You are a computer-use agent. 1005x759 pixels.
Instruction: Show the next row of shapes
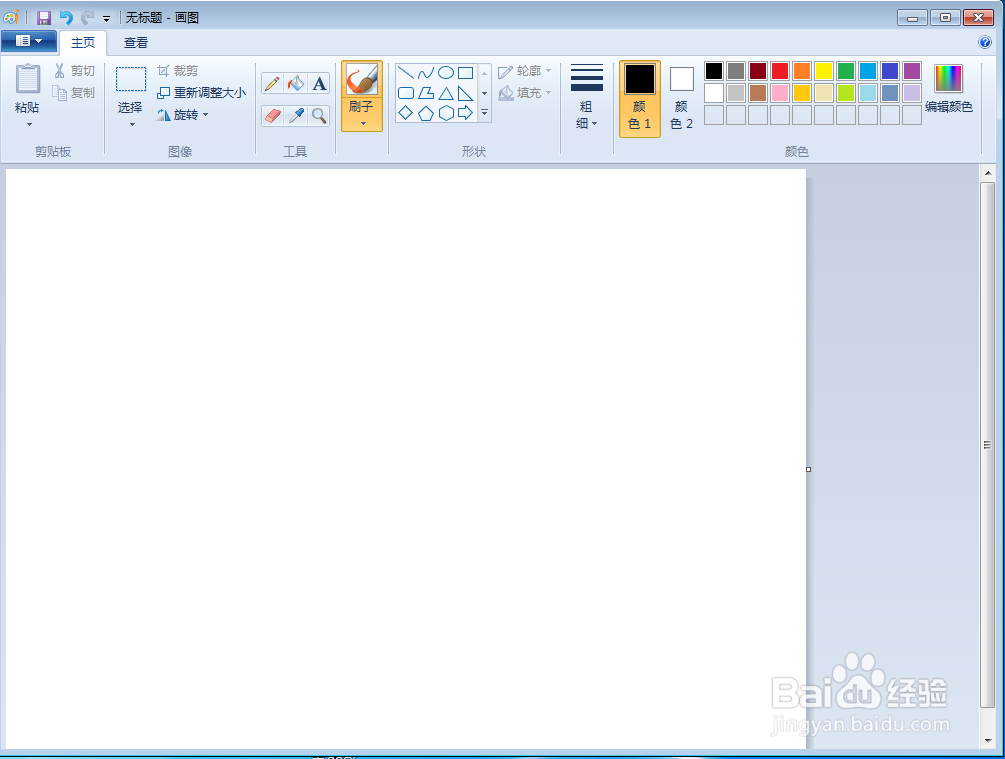pyautogui.click(x=485, y=93)
